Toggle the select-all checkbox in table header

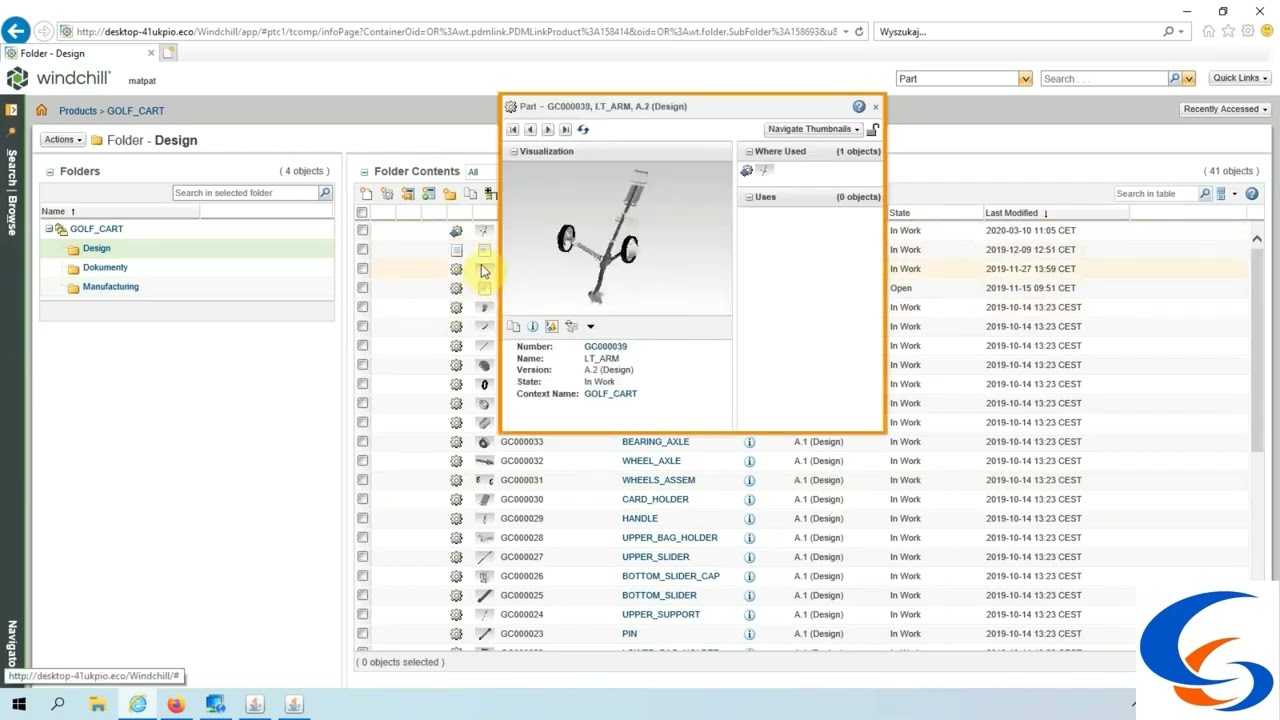pyautogui.click(x=362, y=212)
